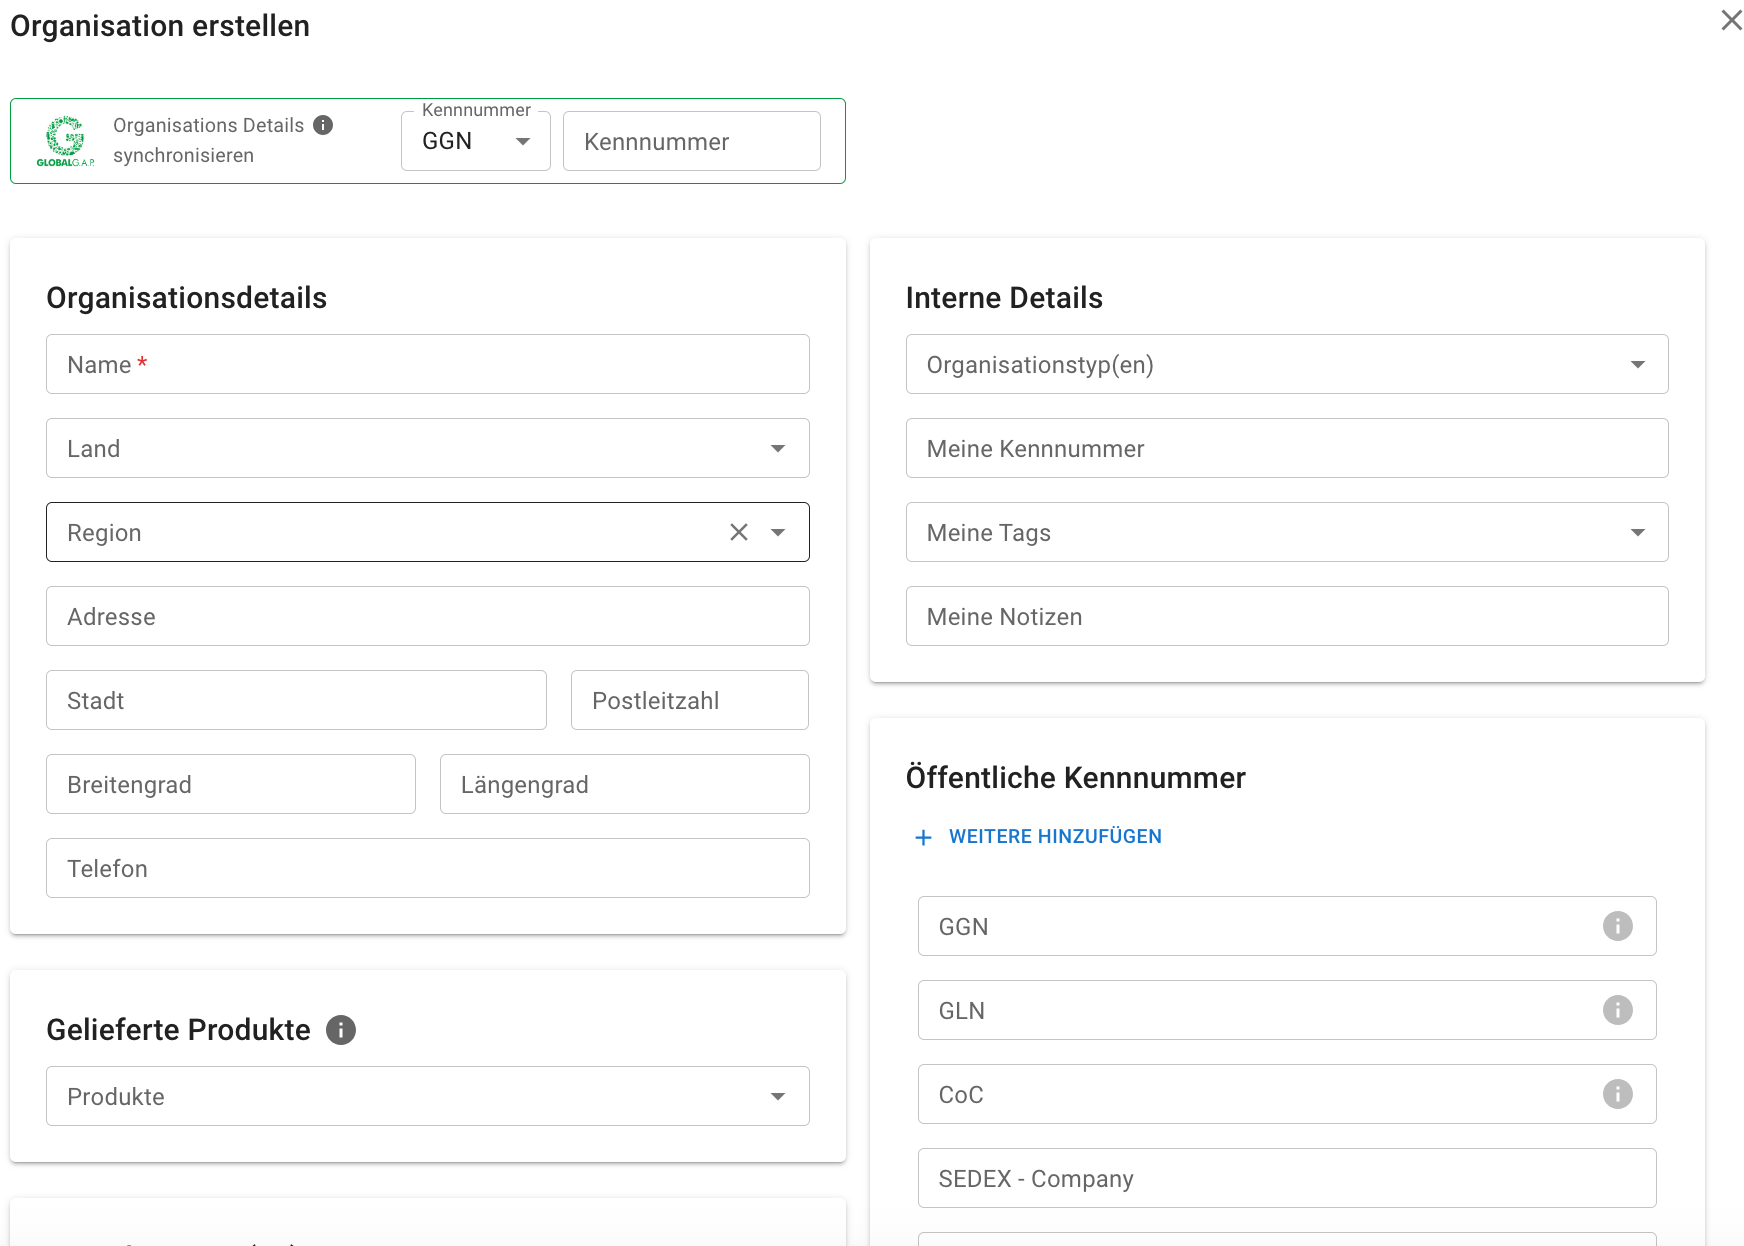This screenshot has width=1744, height=1246.
Task: Show info for Gelieferte Produkte
Action: coord(341,1030)
